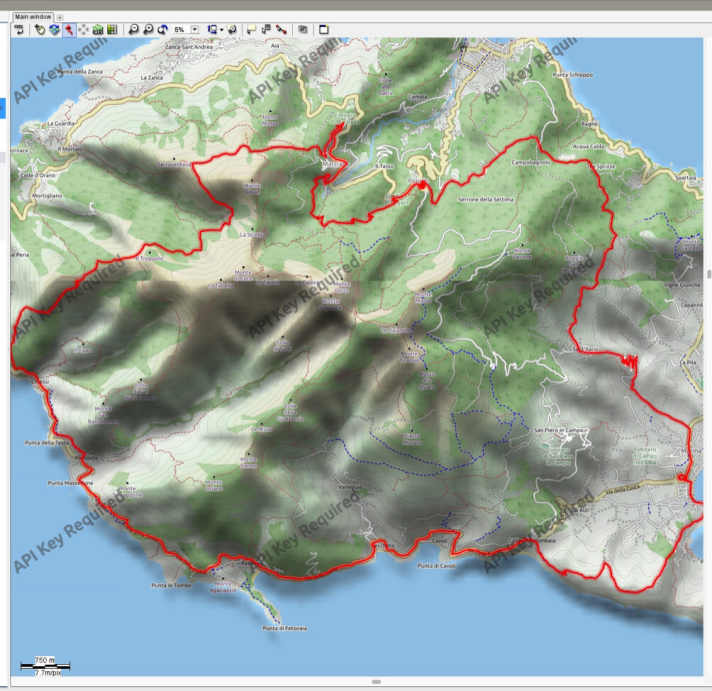
Task: Toggle the green grid overlay button
Action: [112, 30]
